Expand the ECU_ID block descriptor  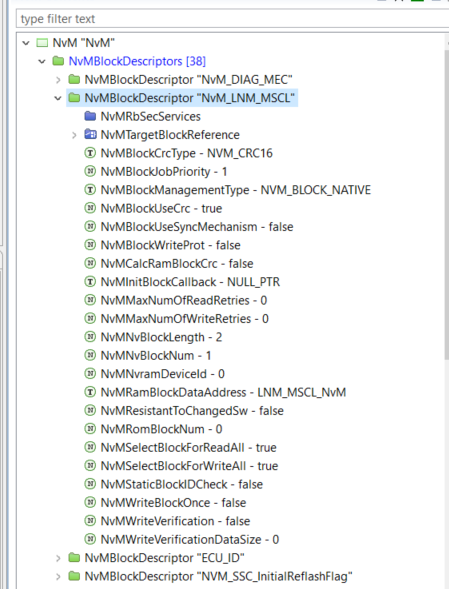click(58, 558)
